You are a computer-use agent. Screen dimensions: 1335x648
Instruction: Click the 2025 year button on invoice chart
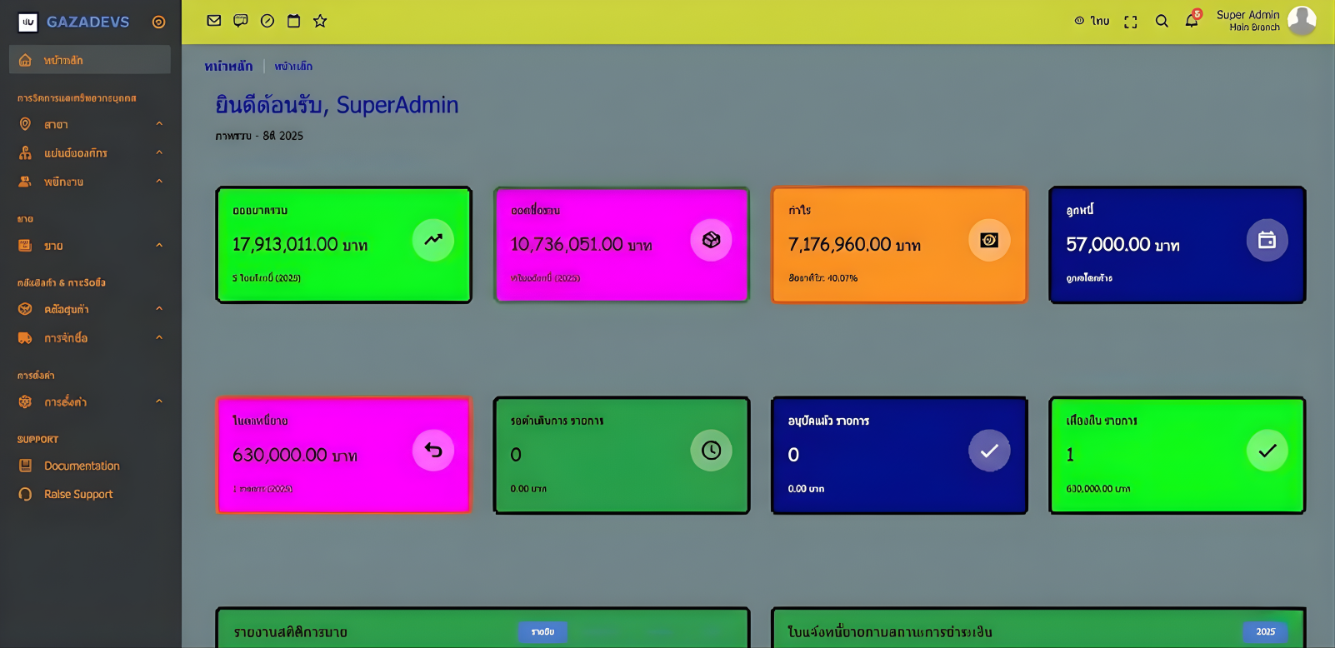(x=1265, y=632)
